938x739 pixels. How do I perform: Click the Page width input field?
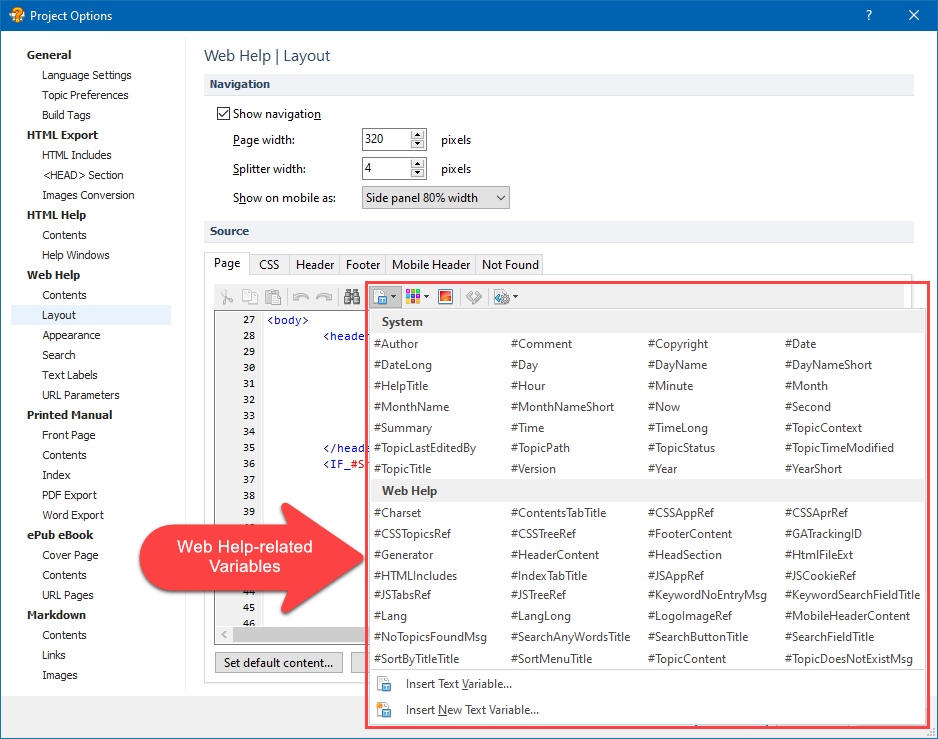pyautogui.click(x=386, y=139)
